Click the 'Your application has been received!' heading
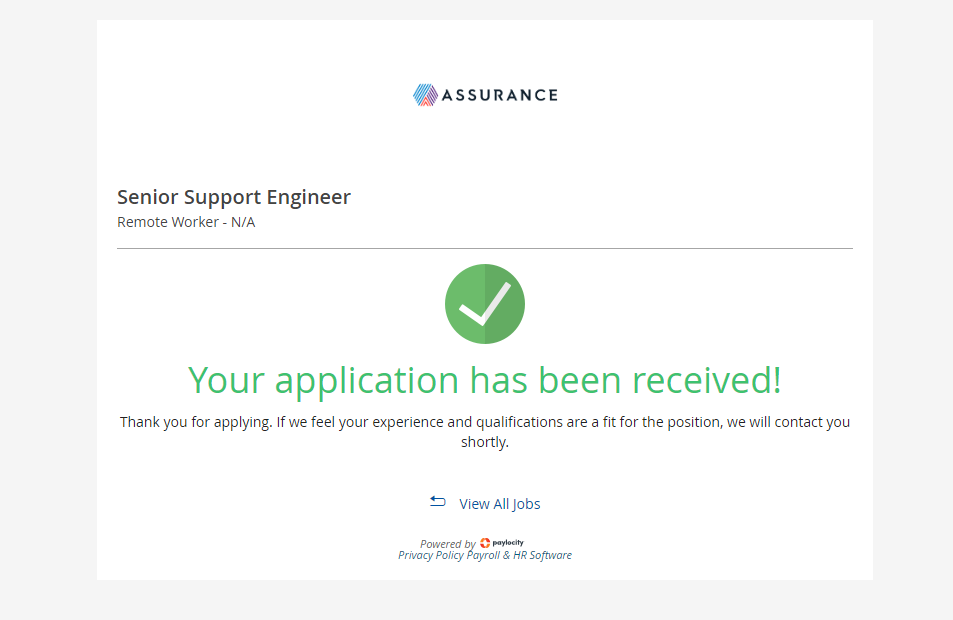Screen dimensions: 953x620 click(x=485, y=380)
